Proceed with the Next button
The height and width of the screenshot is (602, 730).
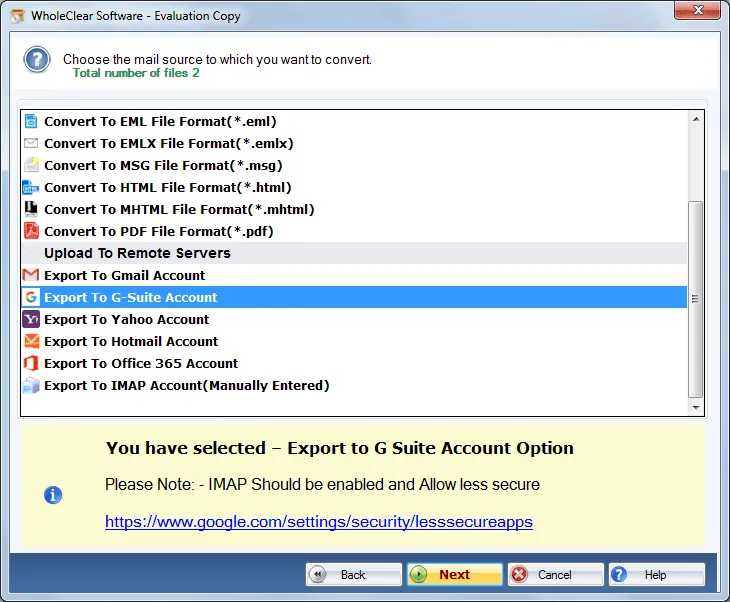click(x=454, y=574)
